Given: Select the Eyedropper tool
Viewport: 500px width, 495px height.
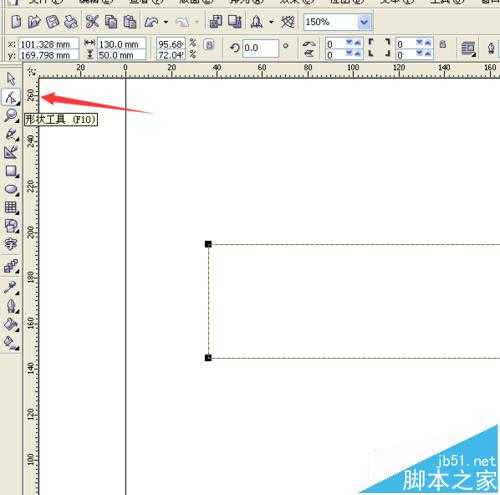Looking at the screenshot, I should [x=11, y=287].
